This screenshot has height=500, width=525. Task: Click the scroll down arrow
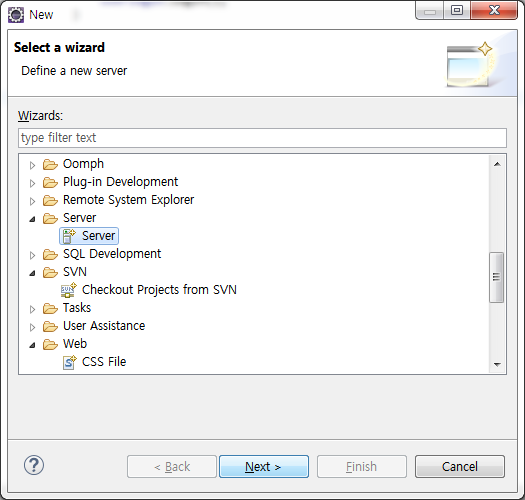click(x=497, y=364)
